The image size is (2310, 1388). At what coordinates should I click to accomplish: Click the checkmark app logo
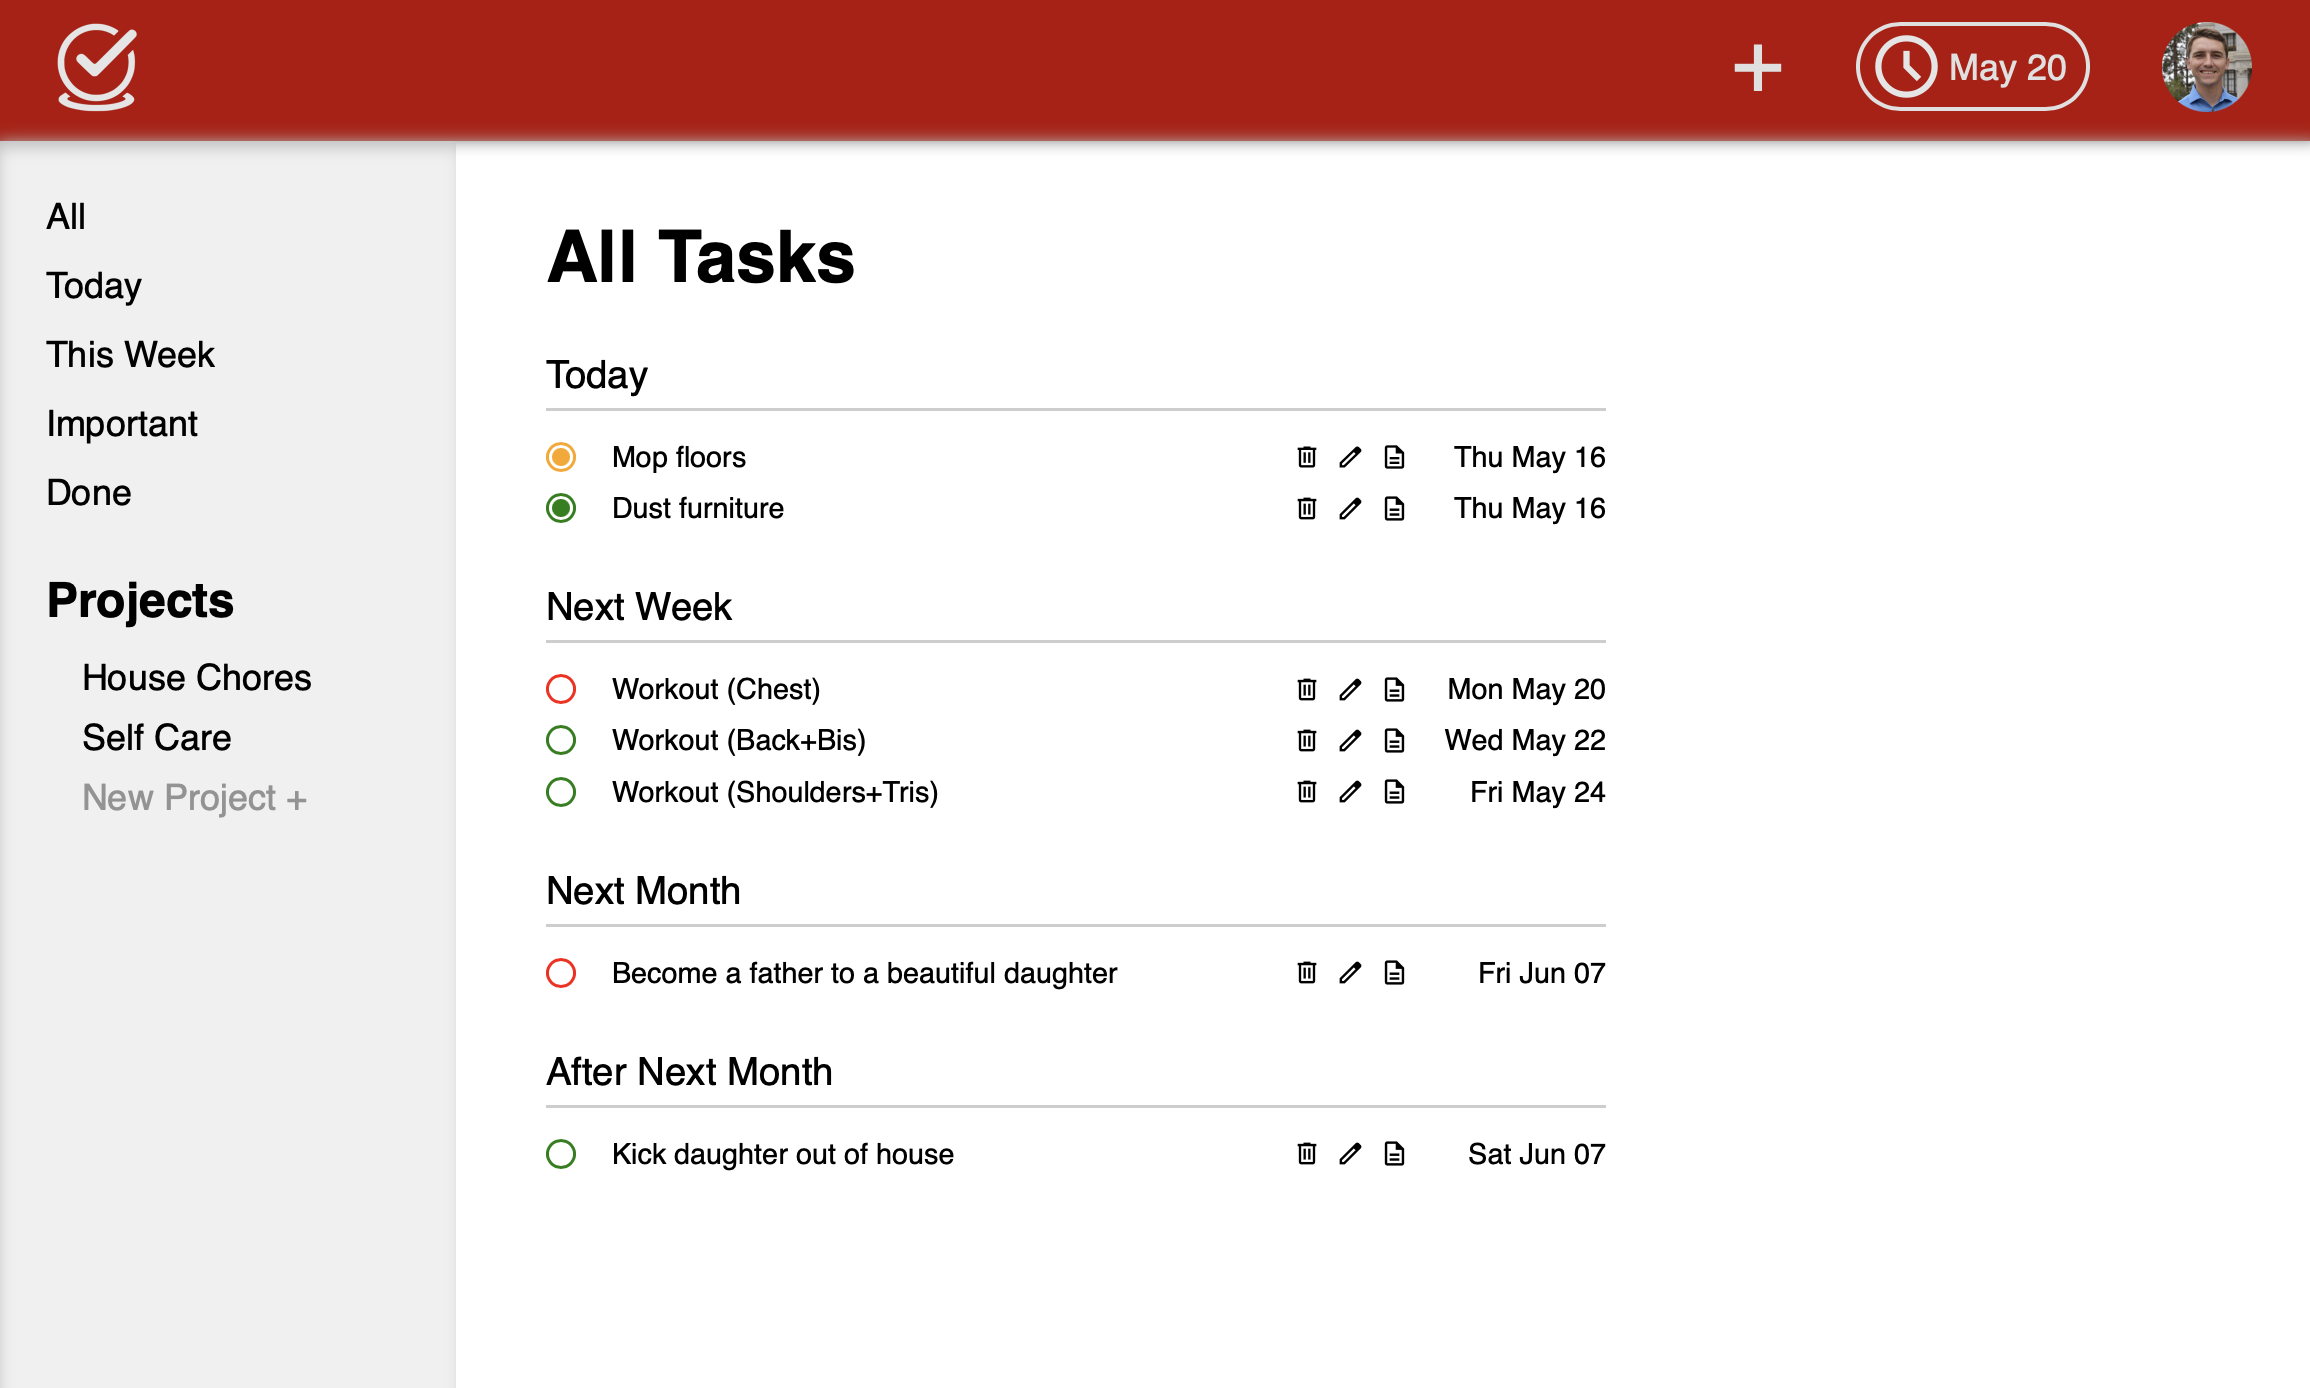pyautogui.click(x=97, y=67)
